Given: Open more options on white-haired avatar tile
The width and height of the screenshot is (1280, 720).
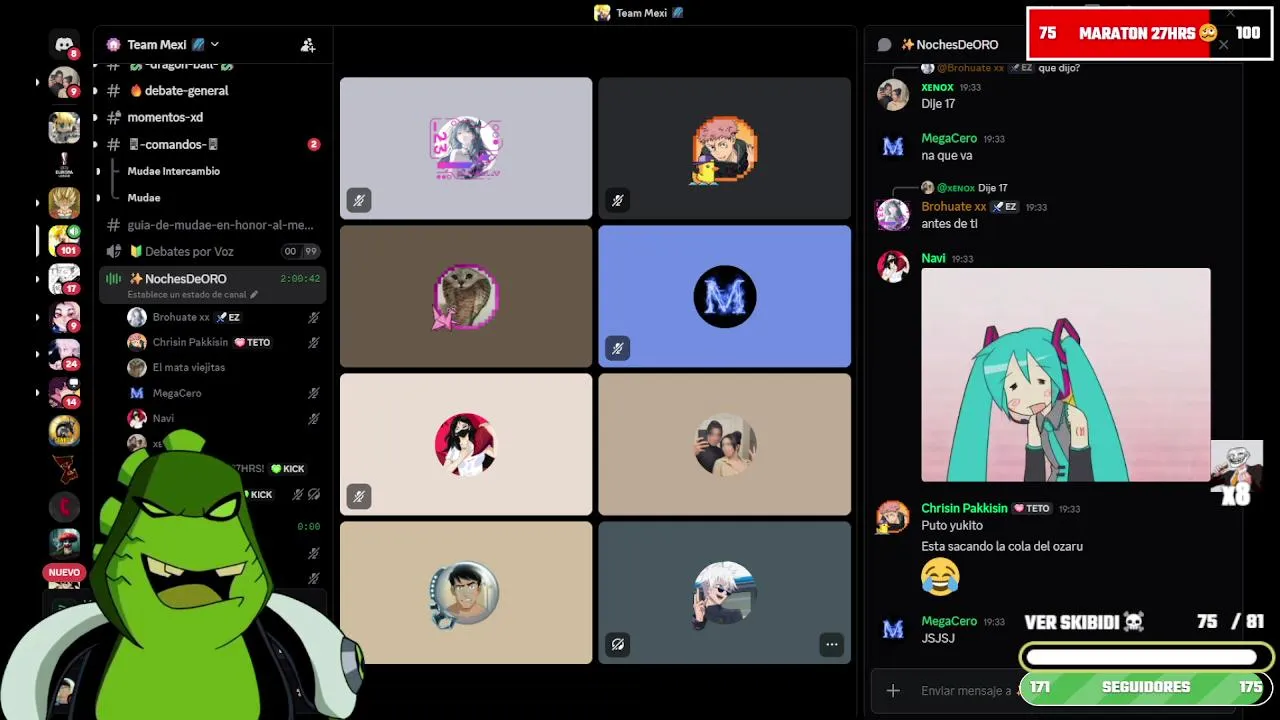Looking at the screenshot, I should [x=831, y=644].
